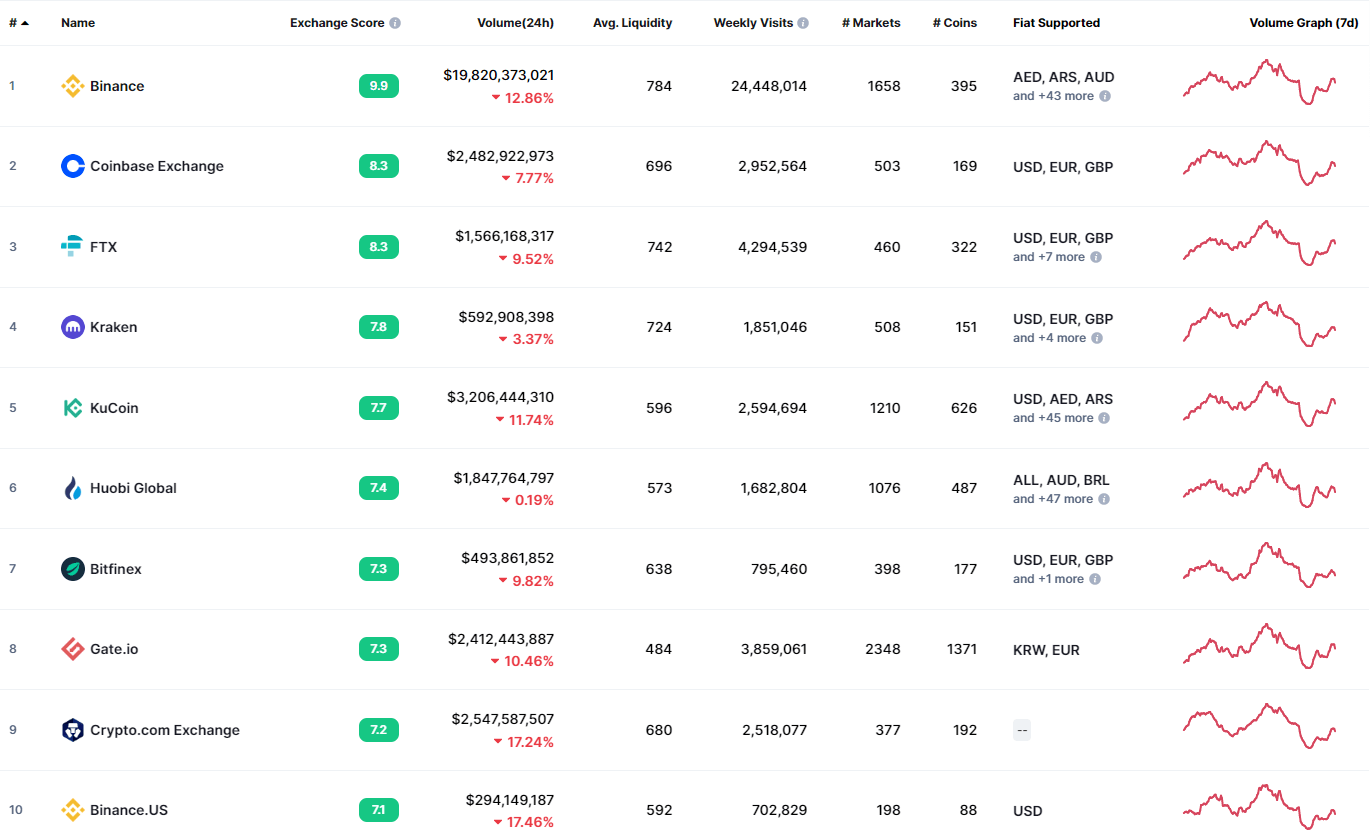Open the Huobi Global link
The image size is (1370, 840).
(x=133, y=488)
